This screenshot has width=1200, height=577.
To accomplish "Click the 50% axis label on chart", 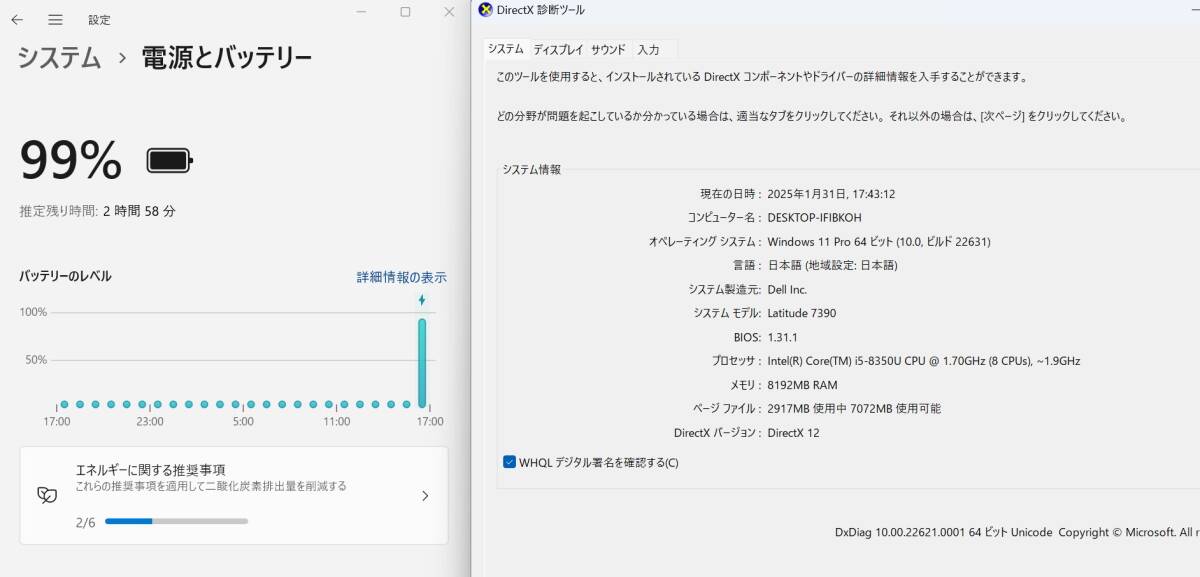I will [36, 360].
